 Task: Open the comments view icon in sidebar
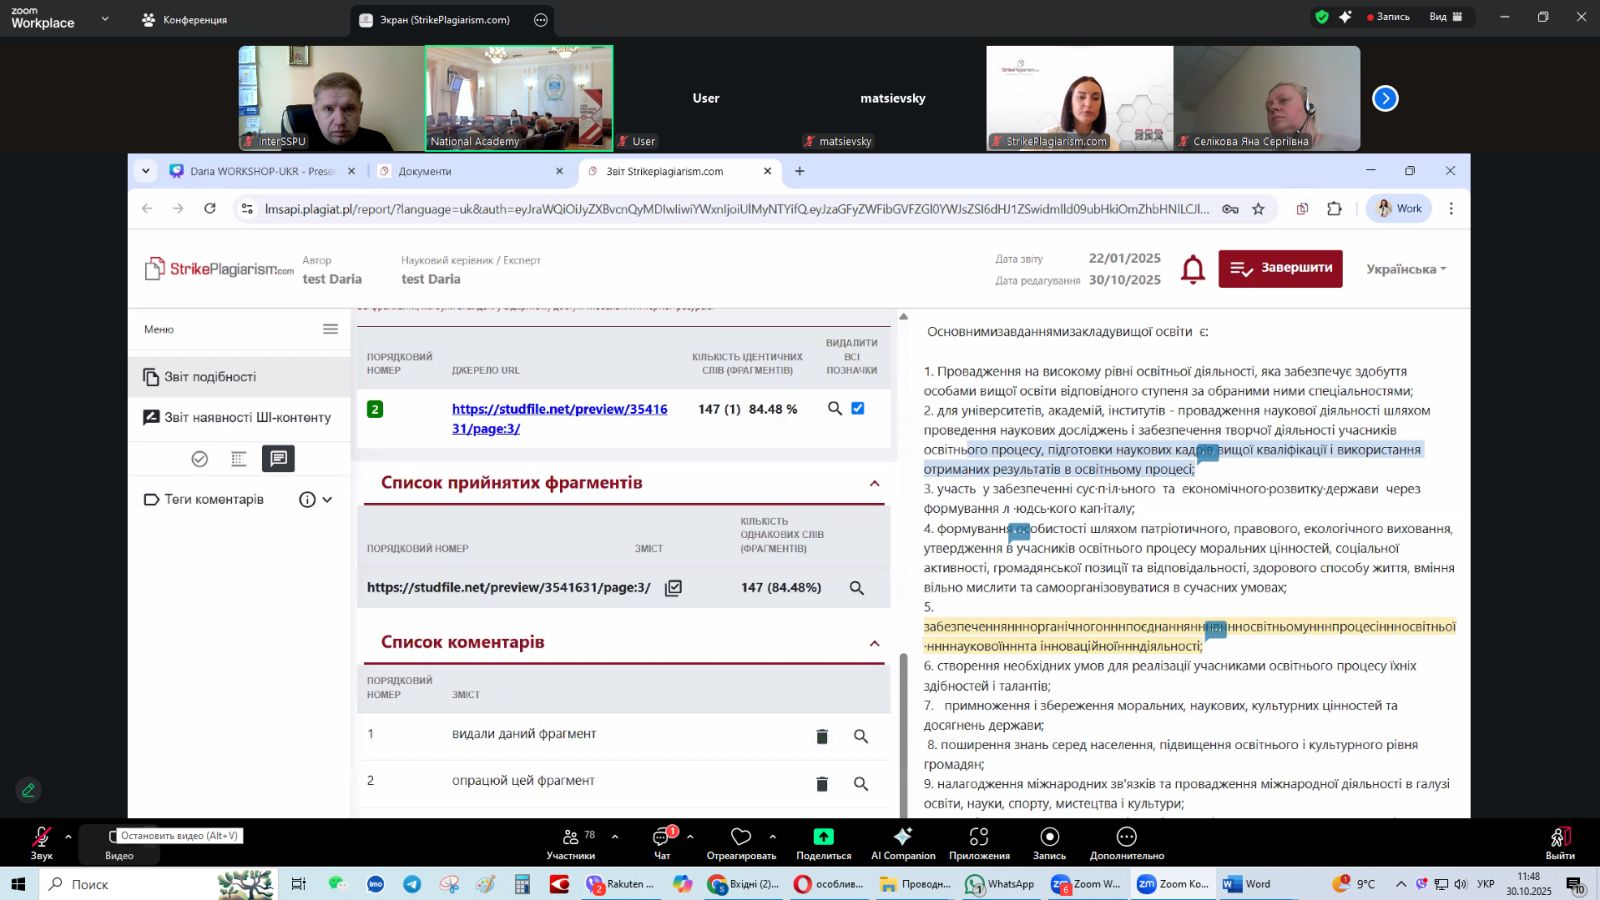[x=278, y=459]
